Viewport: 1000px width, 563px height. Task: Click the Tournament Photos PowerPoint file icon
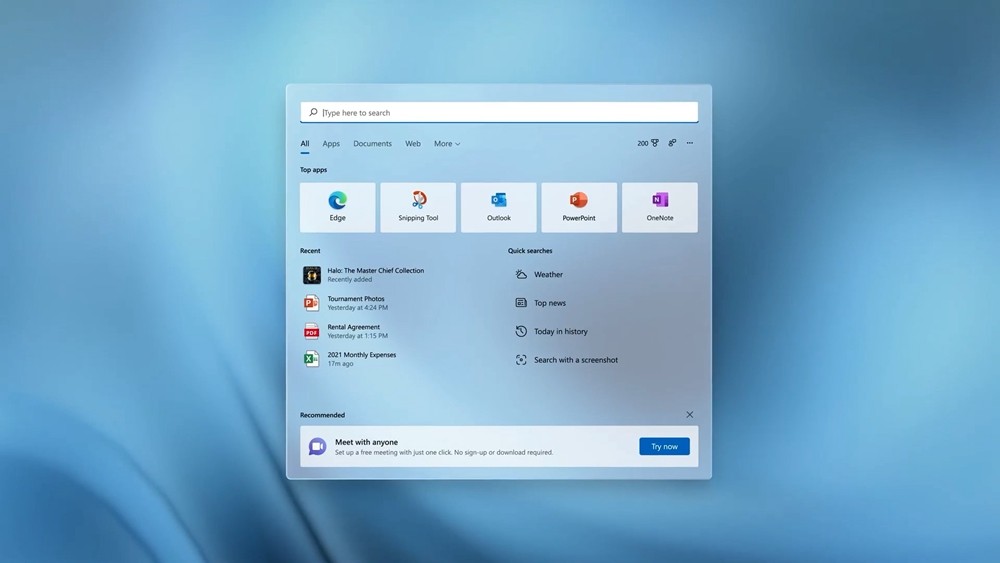(311, 303)
